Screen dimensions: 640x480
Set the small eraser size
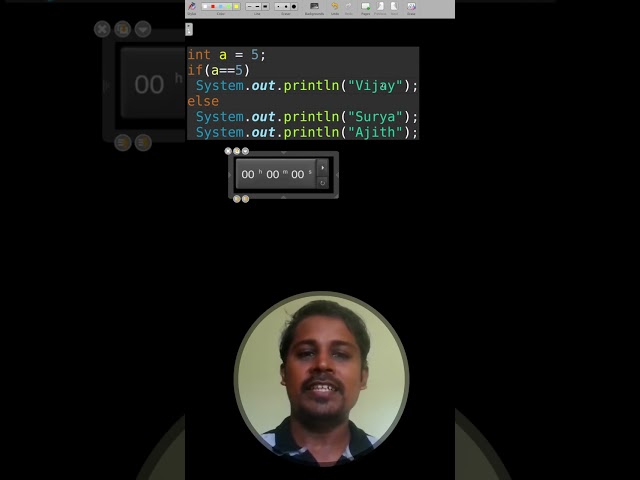point(278,7)
